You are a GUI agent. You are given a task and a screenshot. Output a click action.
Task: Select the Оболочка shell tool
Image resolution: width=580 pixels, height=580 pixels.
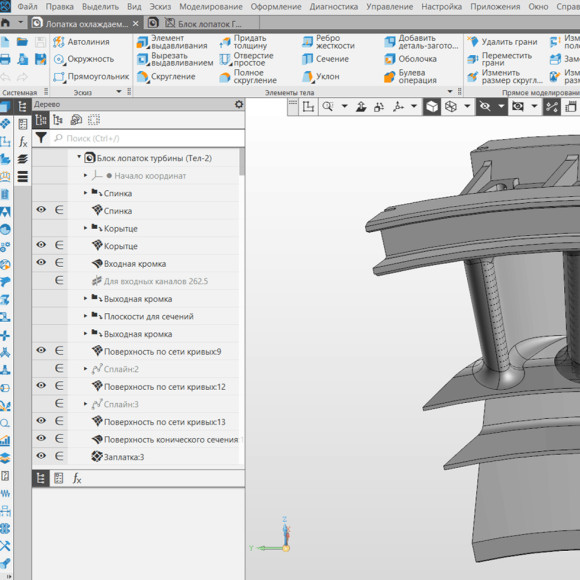pyautogui.click(x=410, y=59)
